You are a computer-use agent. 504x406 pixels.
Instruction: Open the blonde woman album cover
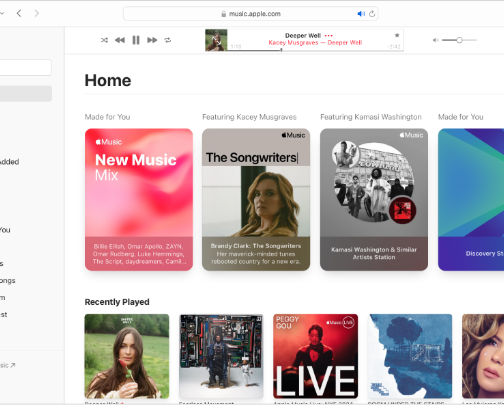[483, 356]
